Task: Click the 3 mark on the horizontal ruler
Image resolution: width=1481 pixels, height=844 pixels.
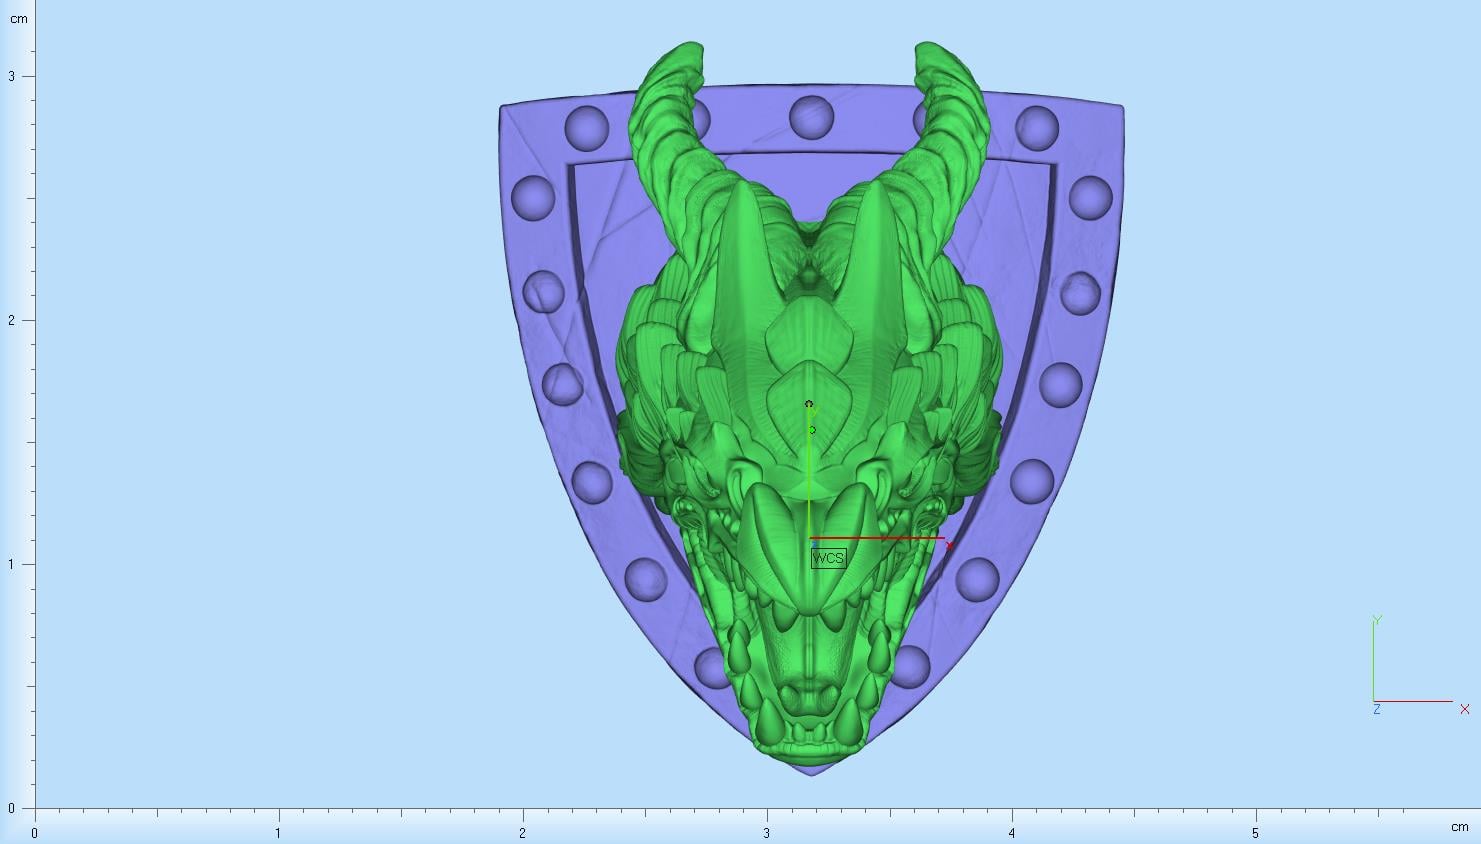Action: (x=767, y=832)
